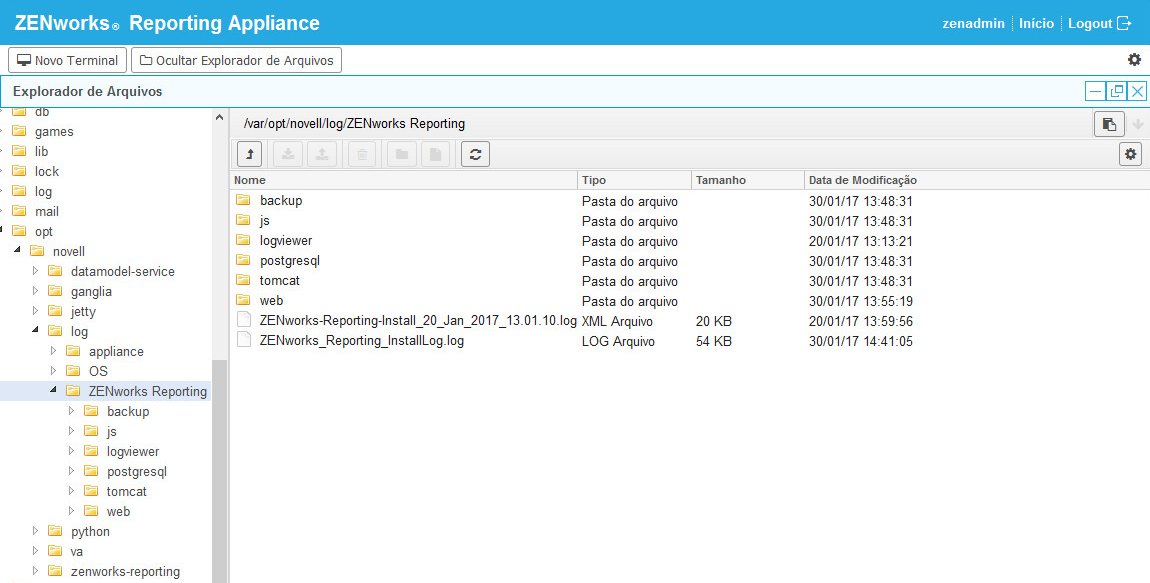1150x583 pixels.
Task: Select ZENworks_Reporting_InstallLog.log file
Action: click(361, 341)
